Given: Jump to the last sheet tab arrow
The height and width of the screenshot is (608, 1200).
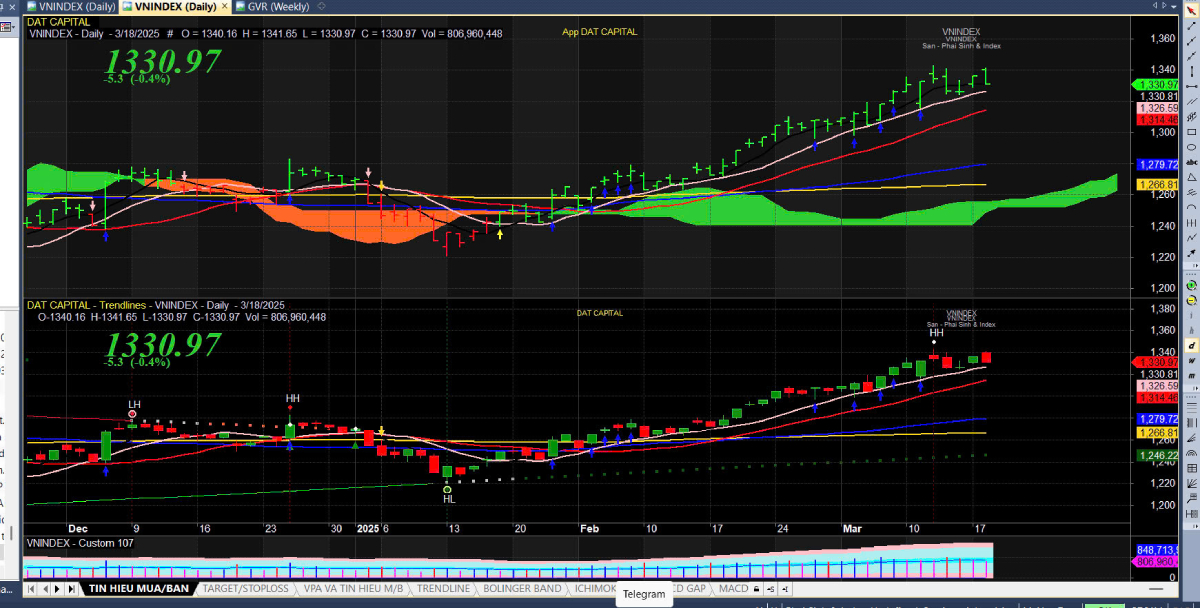Looking at the screenshot, I should [x=71, y=589].
